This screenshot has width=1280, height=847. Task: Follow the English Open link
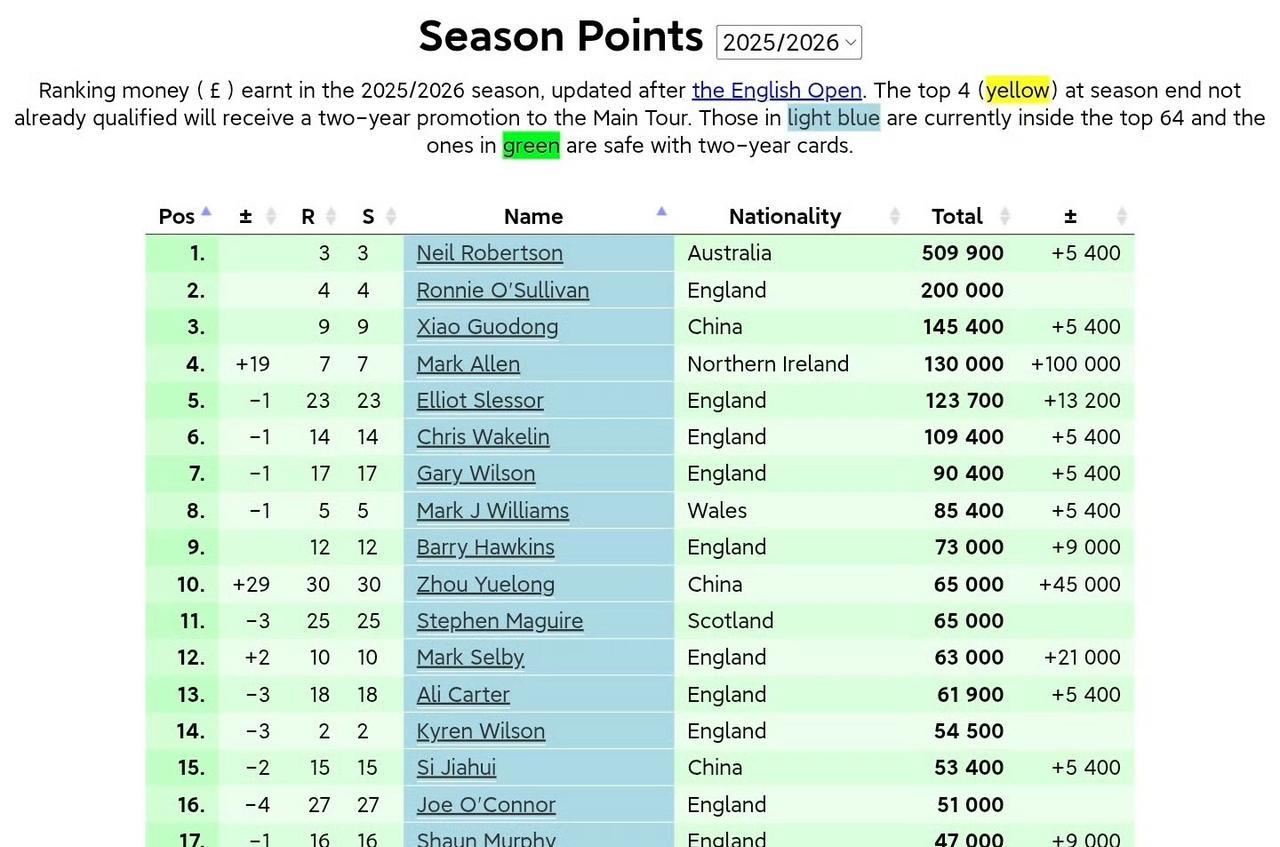tap(776, 90)
